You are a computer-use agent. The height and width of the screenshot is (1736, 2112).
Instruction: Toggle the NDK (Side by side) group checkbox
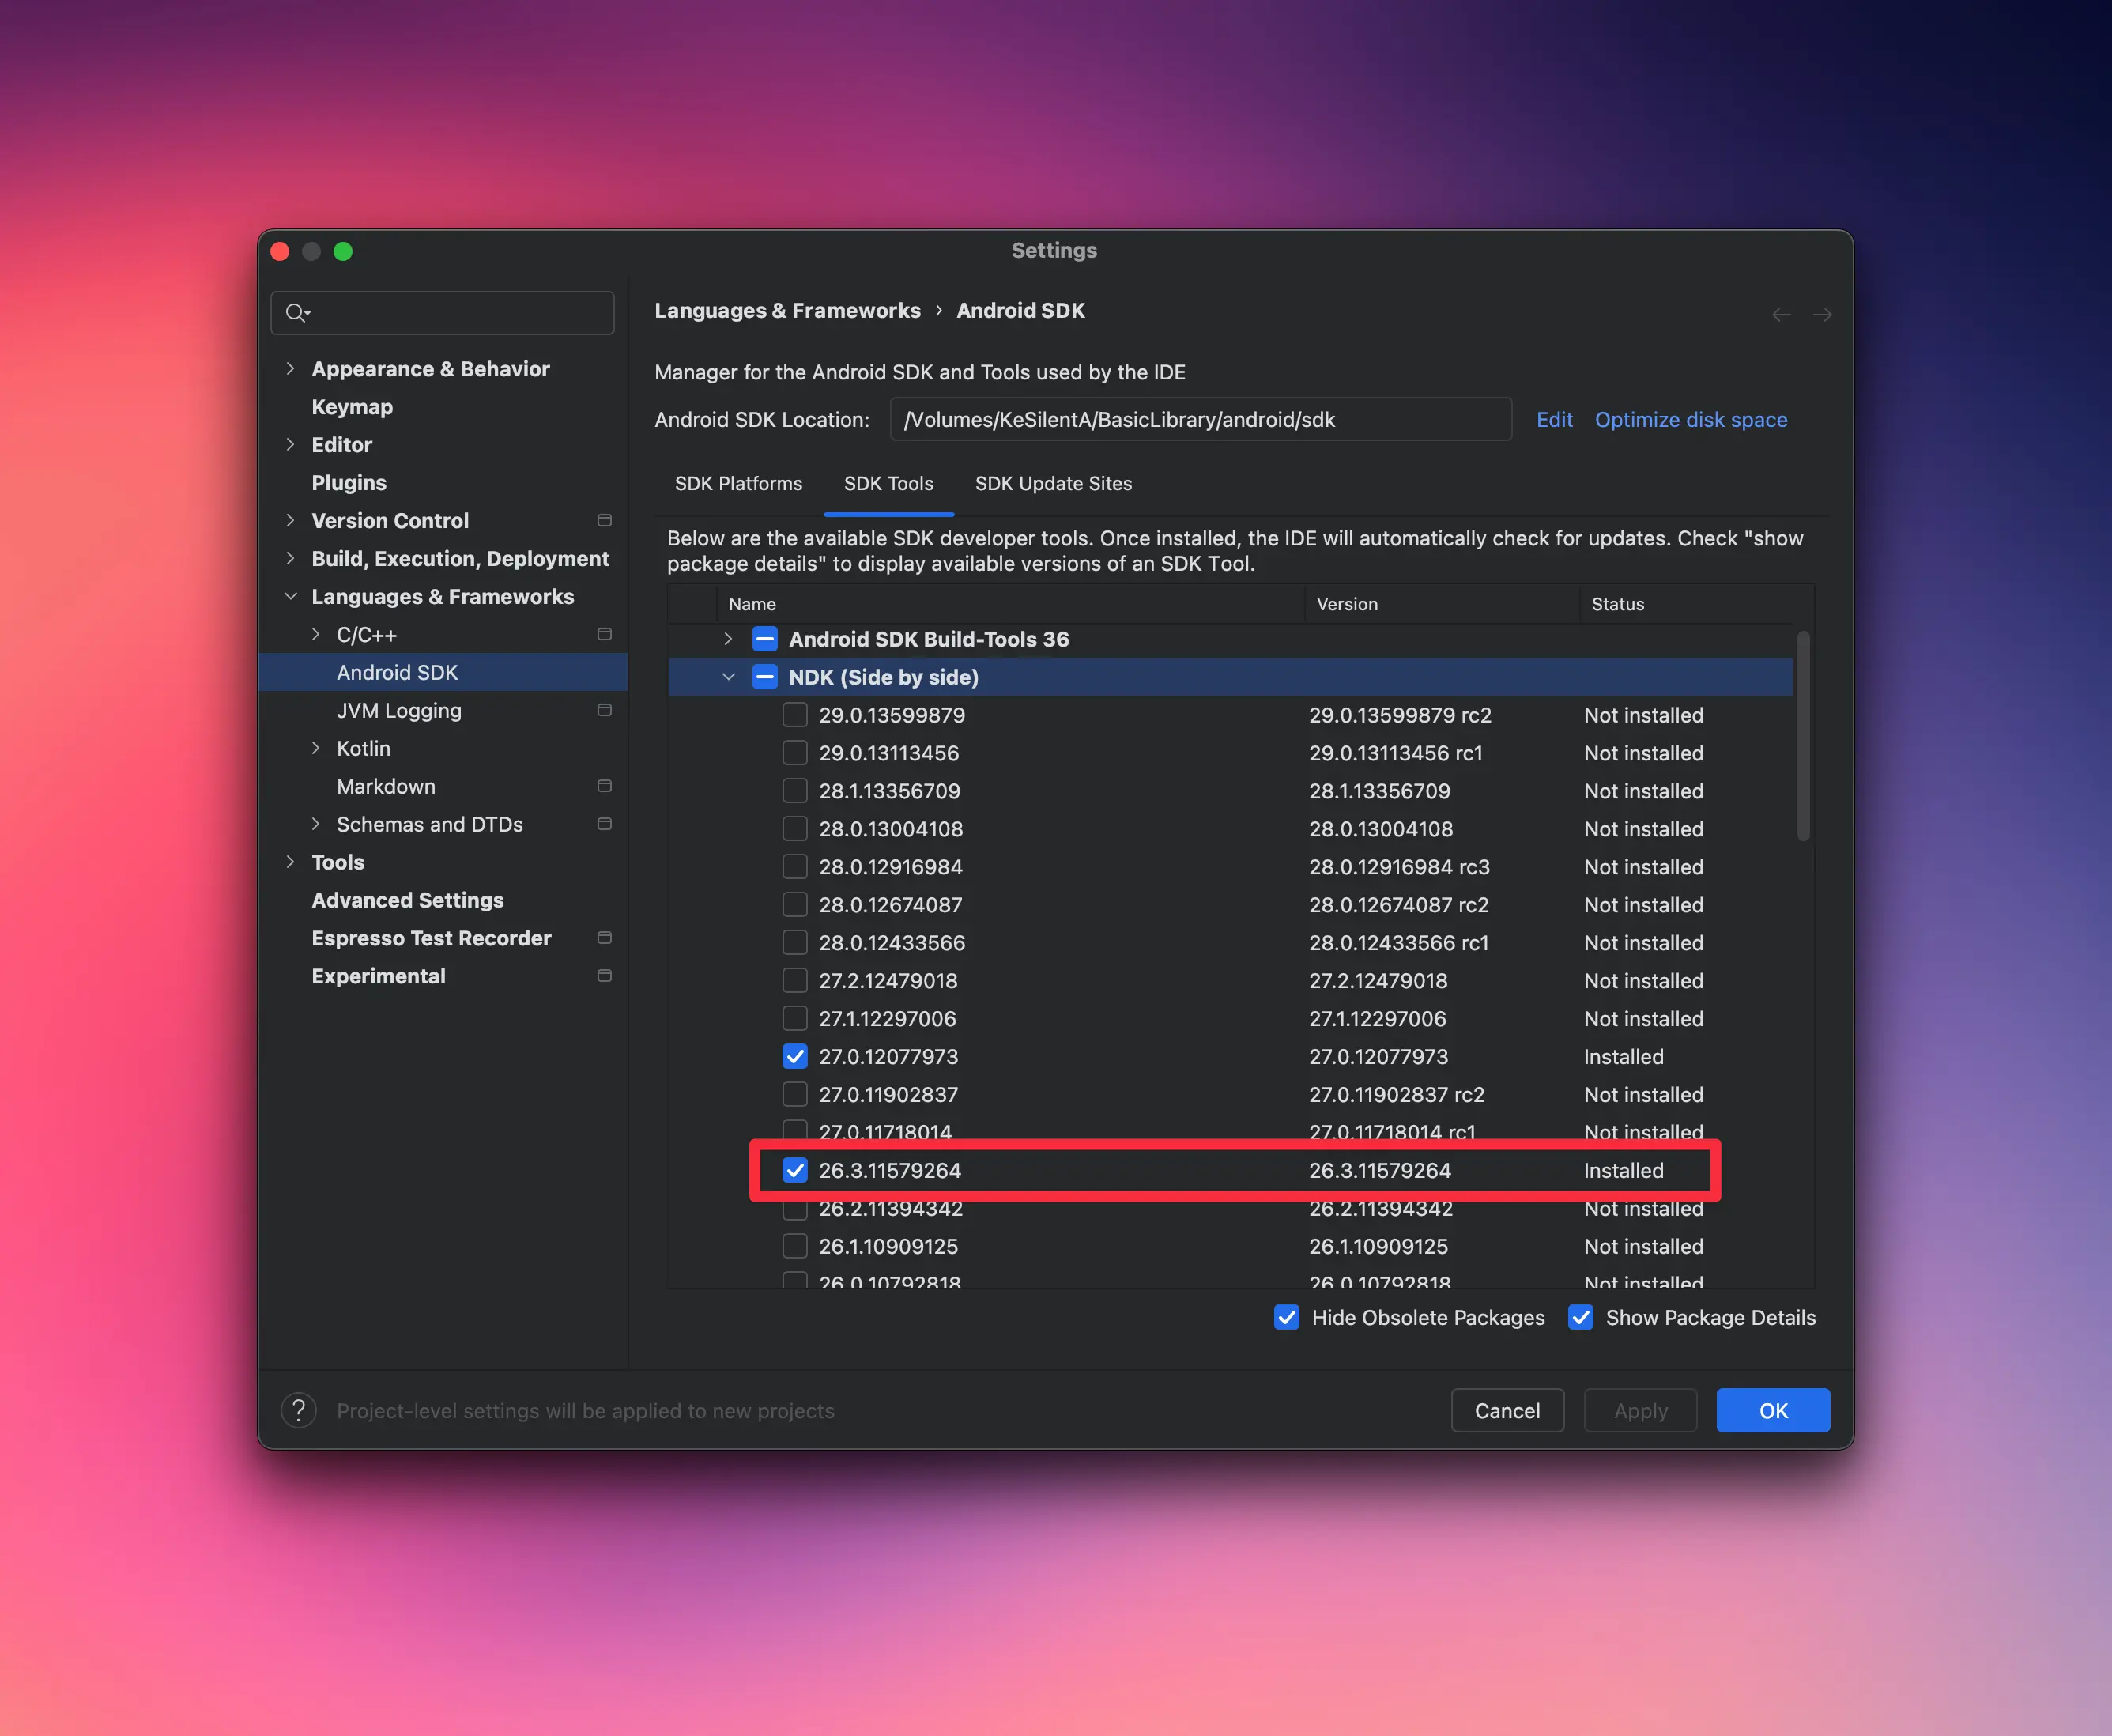pos(765,677)
